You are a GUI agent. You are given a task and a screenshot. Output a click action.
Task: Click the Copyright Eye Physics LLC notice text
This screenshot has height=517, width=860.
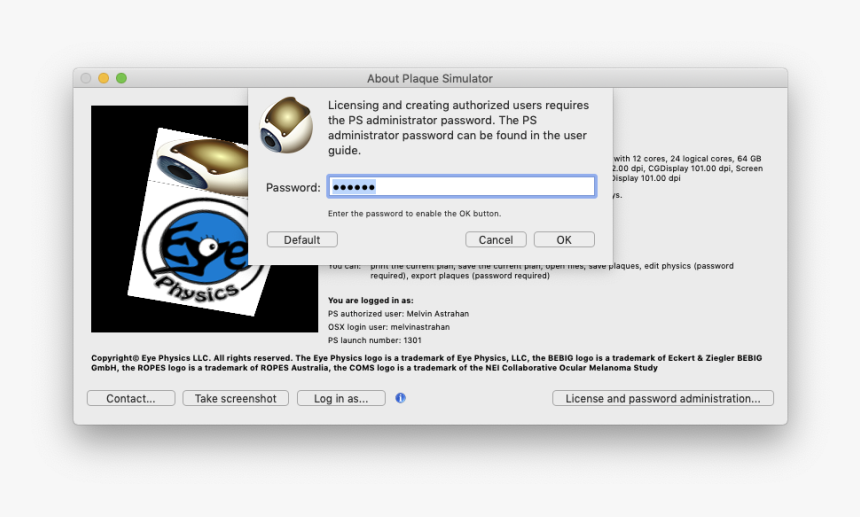[x=427, y=363]
